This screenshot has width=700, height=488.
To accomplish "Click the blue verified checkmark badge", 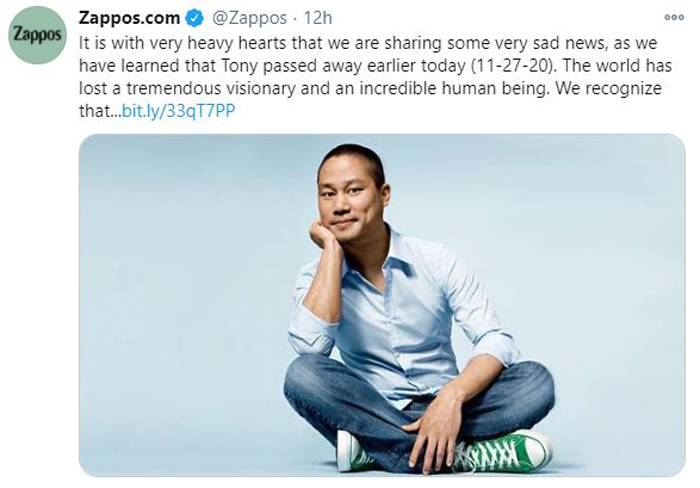I will [x=194, y=18].
